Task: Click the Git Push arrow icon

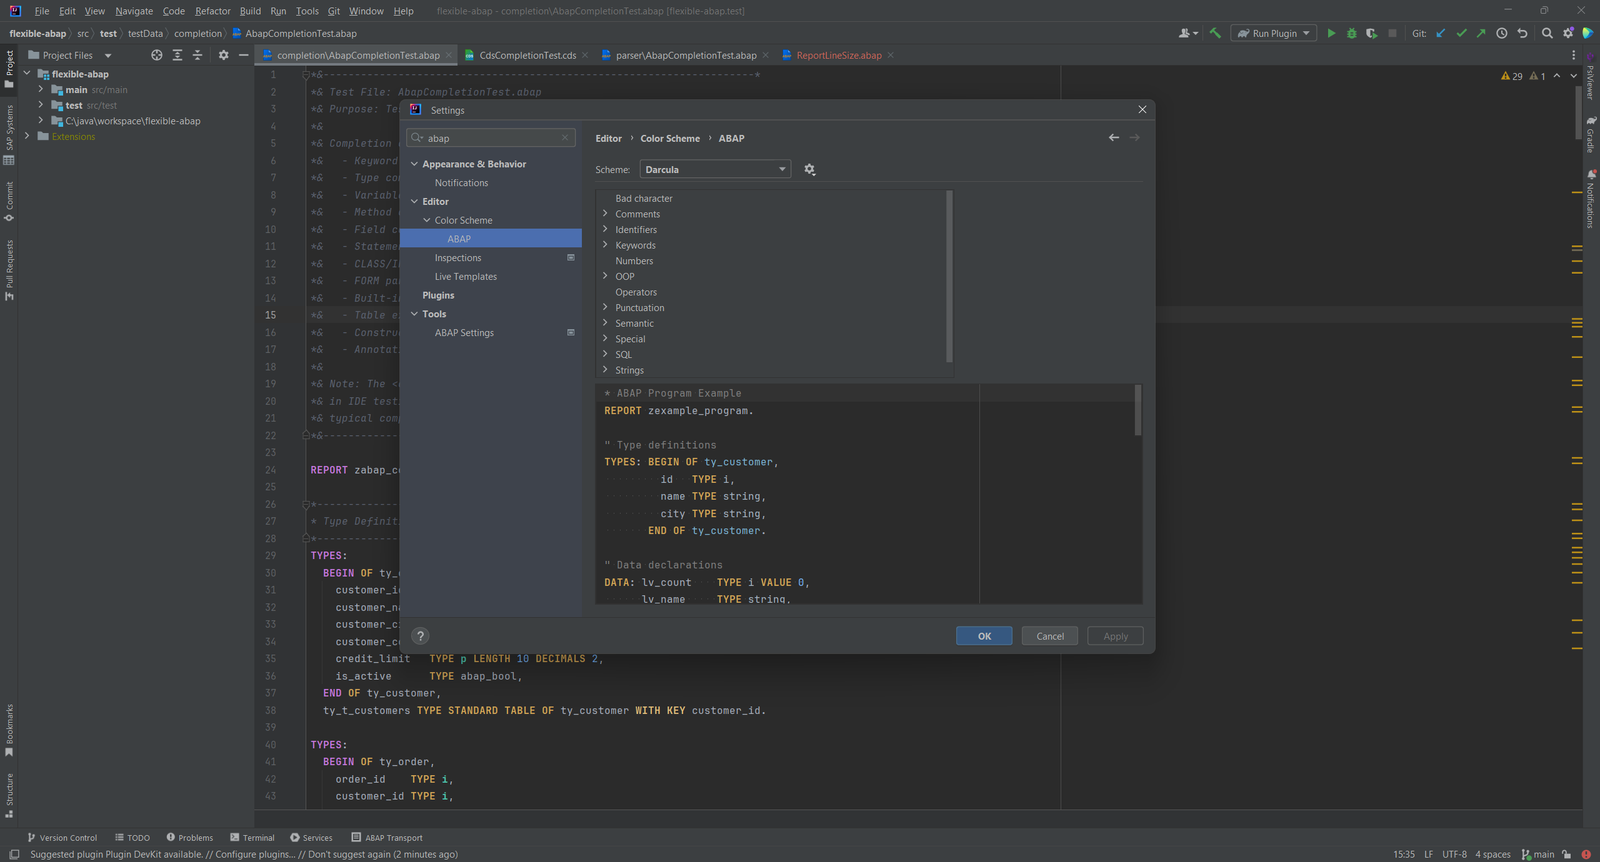Action: point(1481,33)
